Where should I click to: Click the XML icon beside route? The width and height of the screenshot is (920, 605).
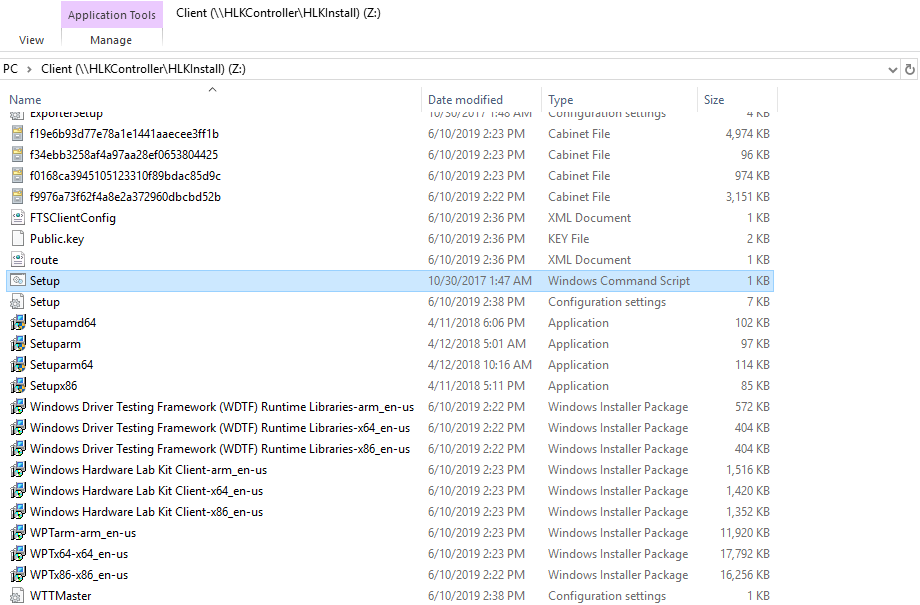18,260
